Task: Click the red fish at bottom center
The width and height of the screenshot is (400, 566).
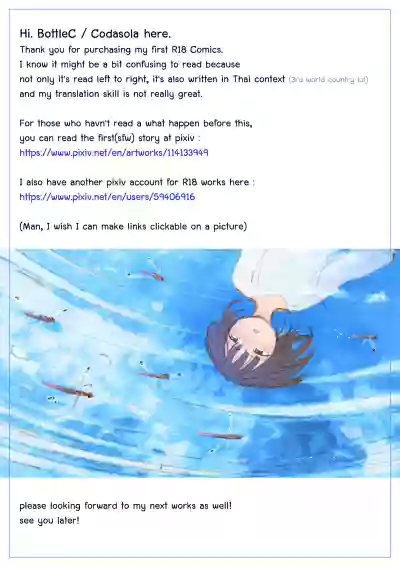Action: (220, 435)
